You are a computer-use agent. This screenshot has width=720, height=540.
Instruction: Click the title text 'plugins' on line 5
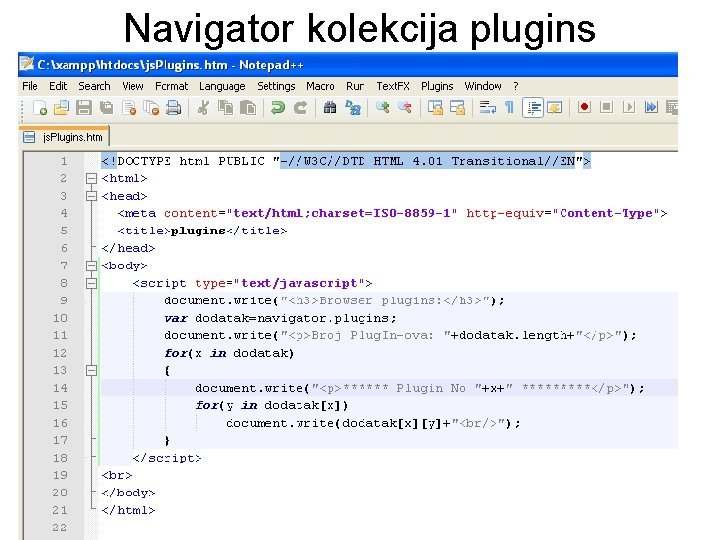pyautogui.click(x=198, y=231)
